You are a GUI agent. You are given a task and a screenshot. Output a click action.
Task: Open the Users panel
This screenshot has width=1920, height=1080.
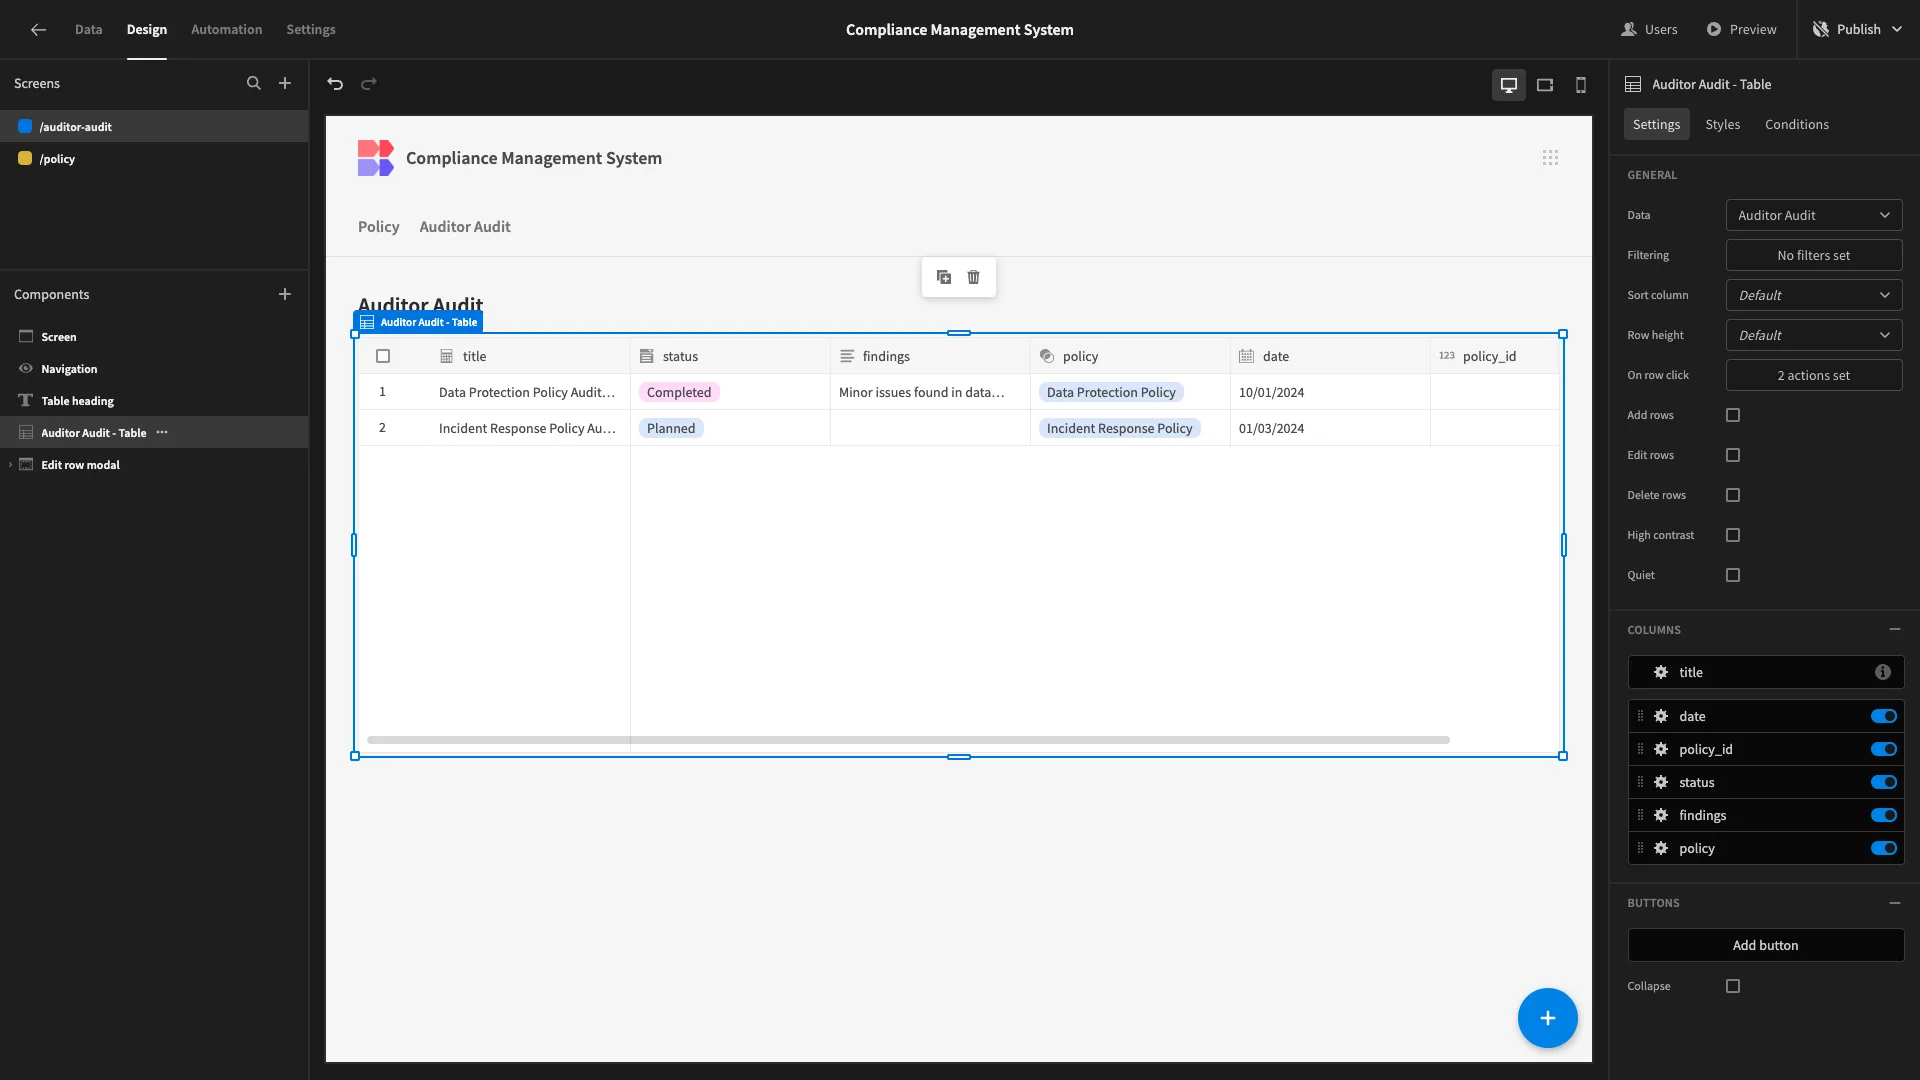pos(1649,30)
